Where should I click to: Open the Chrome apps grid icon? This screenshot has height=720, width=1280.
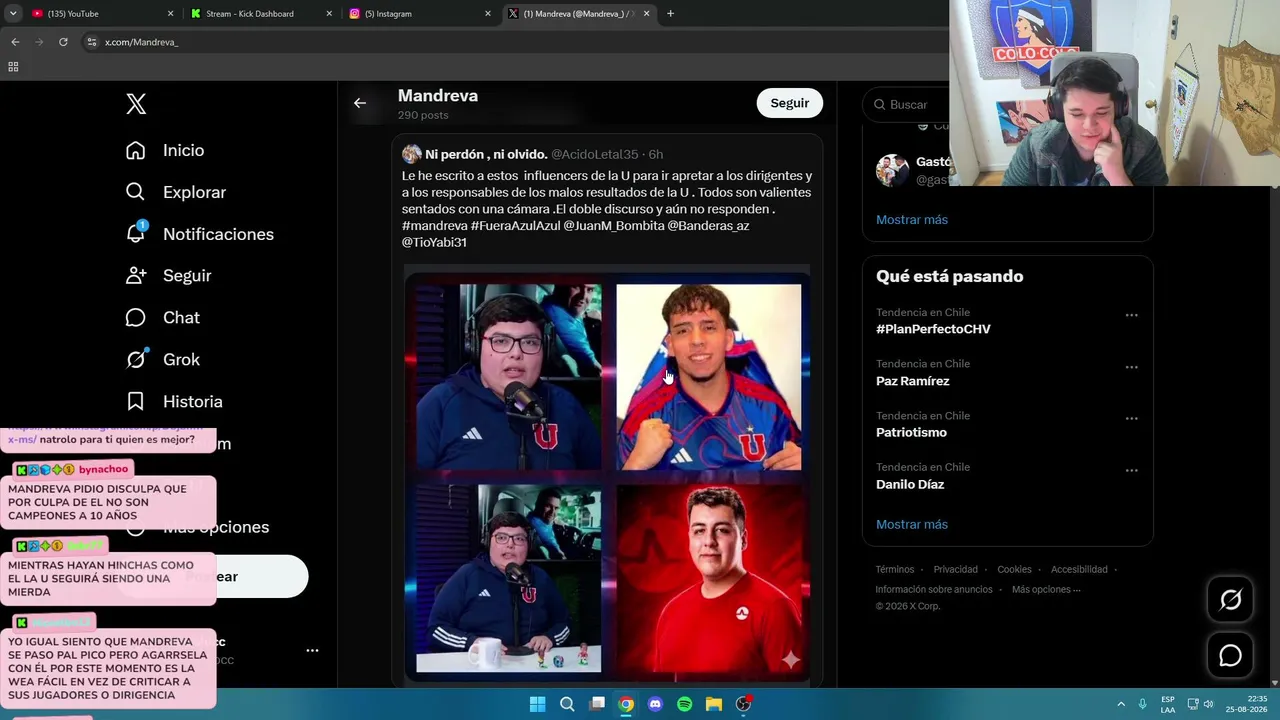pos(13,67)
